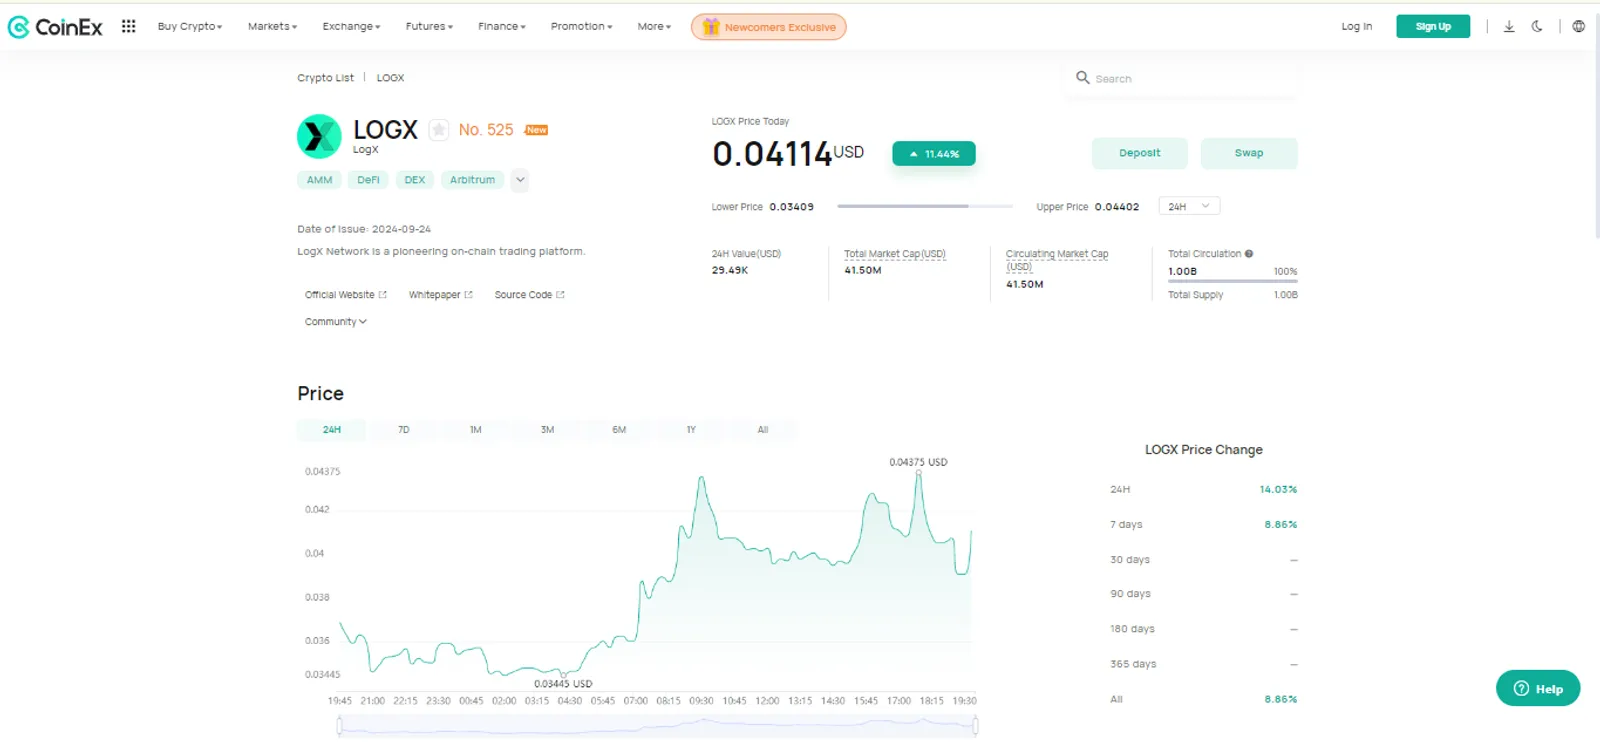Open the Buy Crypto menu
The height and width of the screenshot is (749, 1600).
[x=190, y=27]
